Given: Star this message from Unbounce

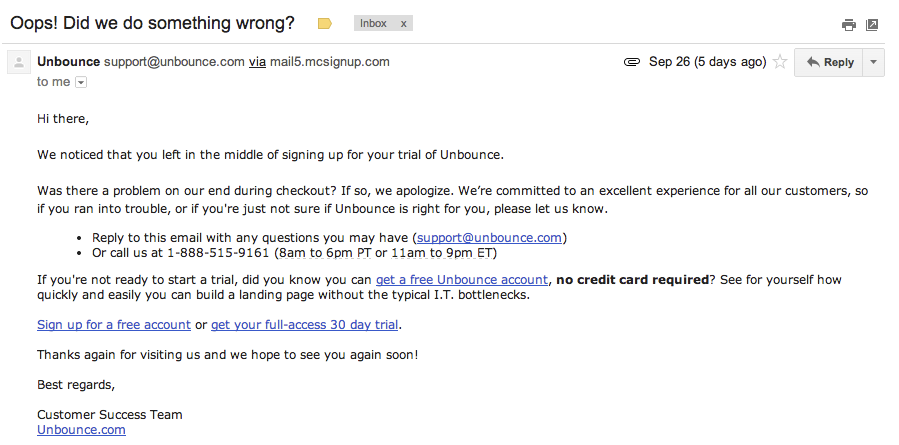Looking at the screenshot, I should 780,62.
